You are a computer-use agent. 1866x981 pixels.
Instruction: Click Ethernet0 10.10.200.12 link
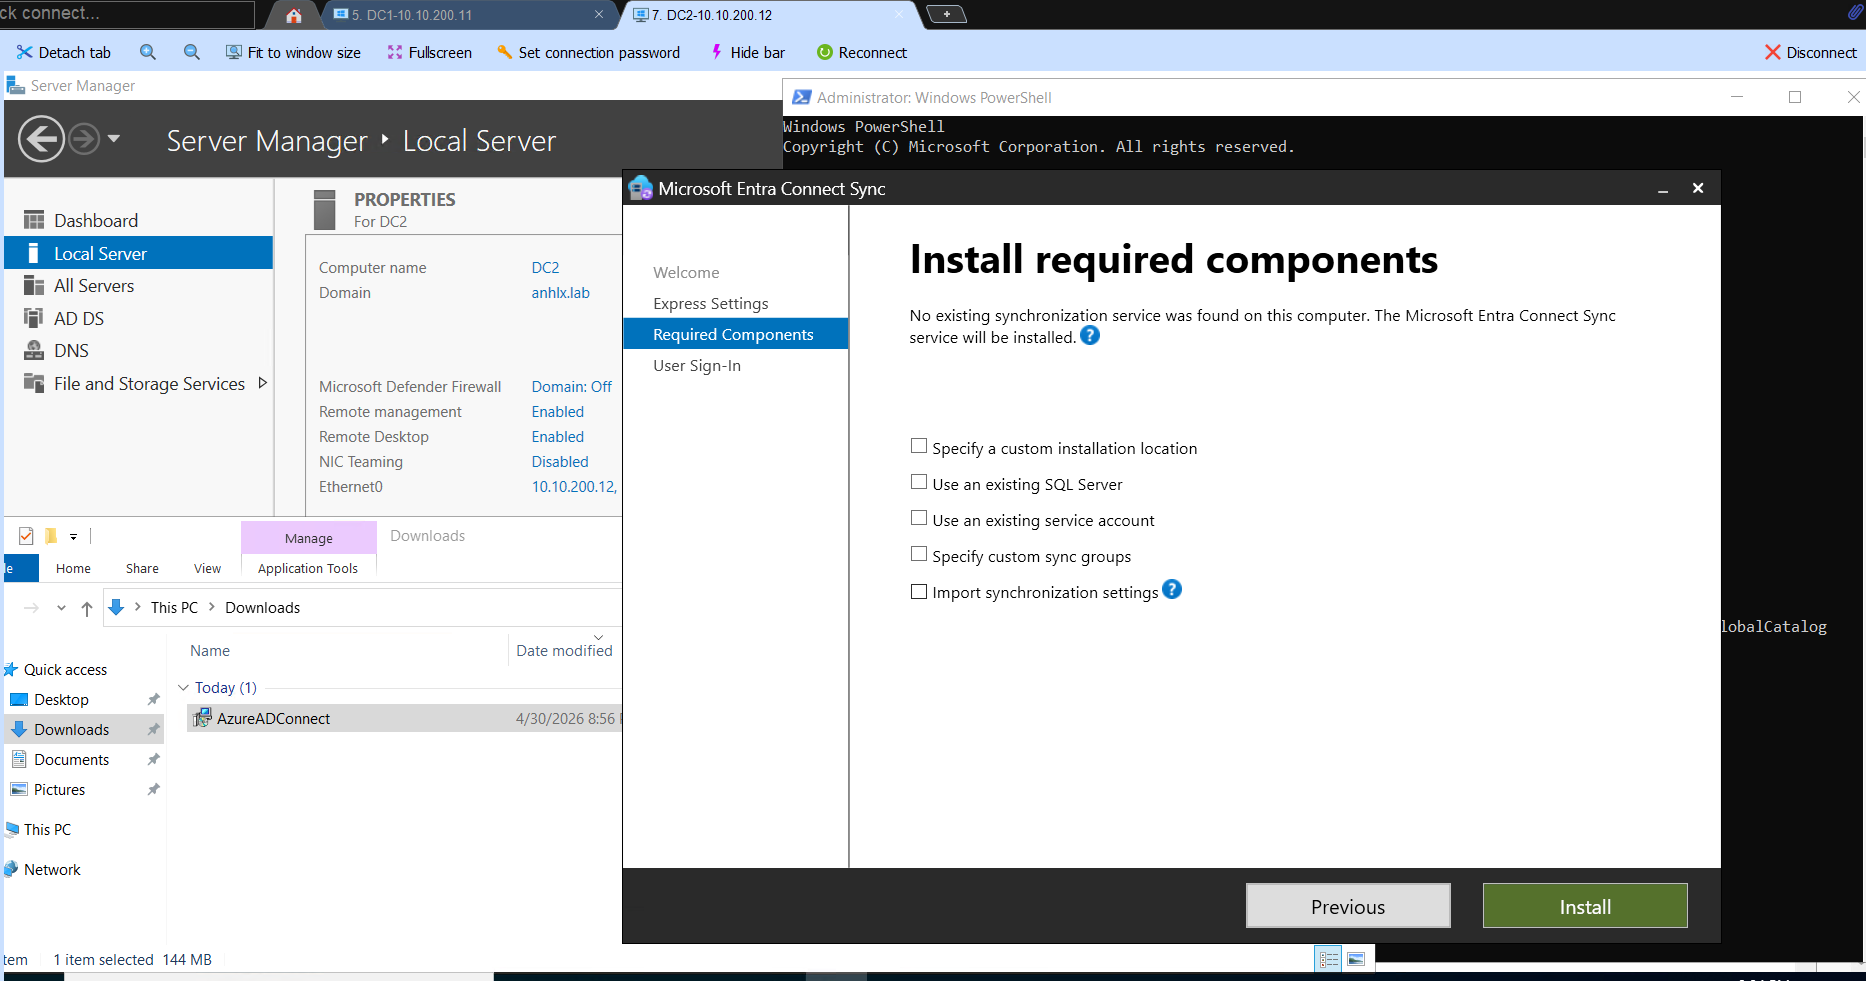click(x=574, y=487)
